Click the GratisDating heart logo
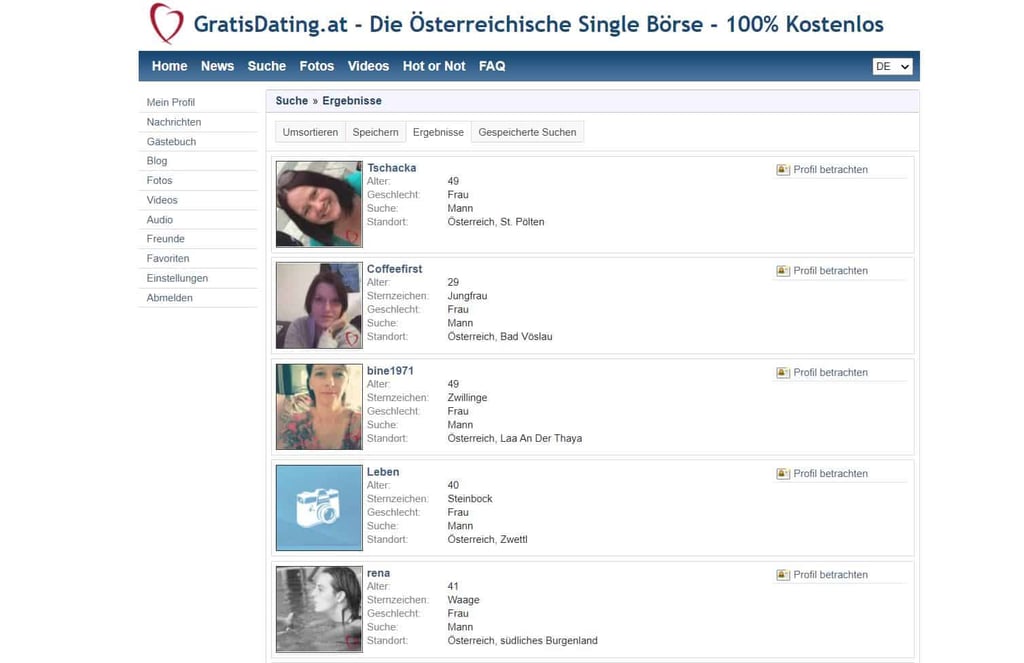The height and width of the screenshot is (663, 1024). click(x=167, y=24)
